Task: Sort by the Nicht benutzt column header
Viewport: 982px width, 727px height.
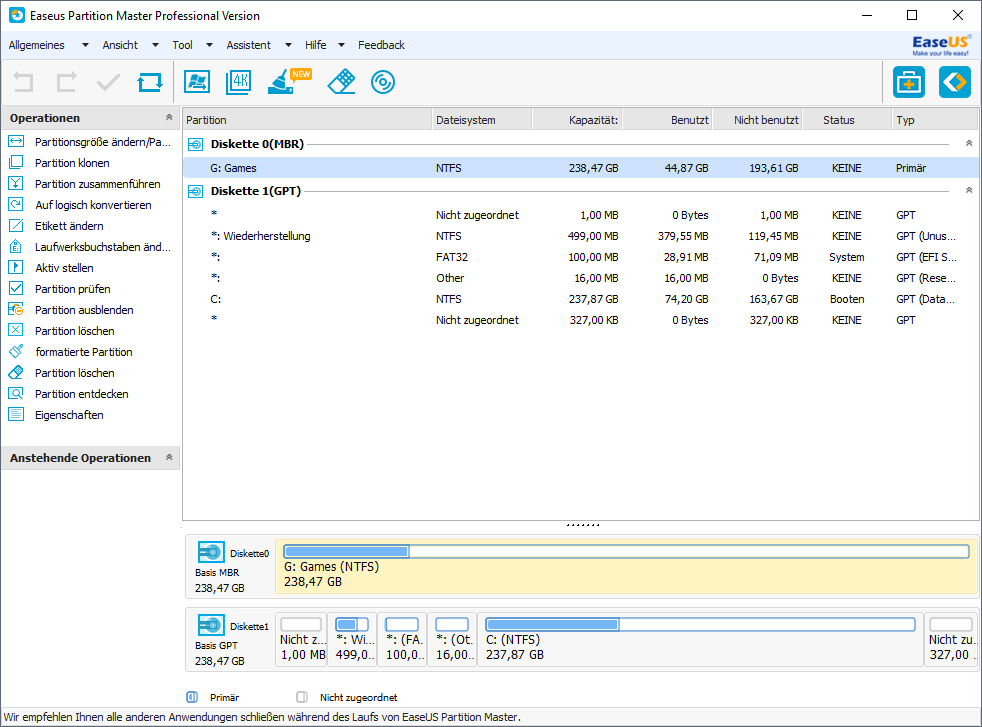Action: tap(758, 120)
